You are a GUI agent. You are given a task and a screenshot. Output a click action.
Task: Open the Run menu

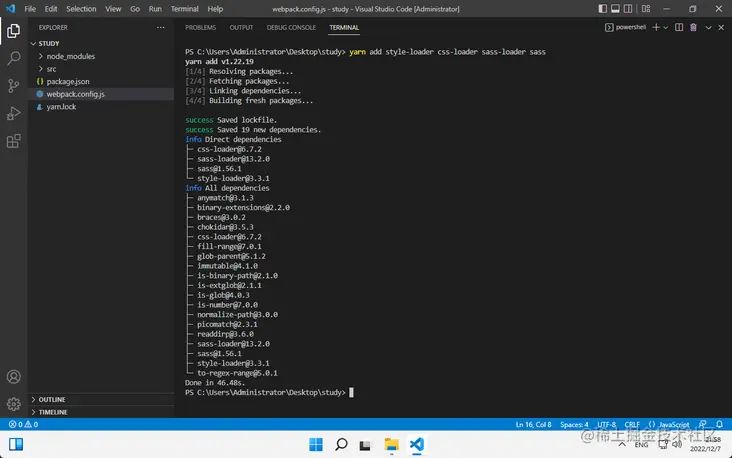click(x=155, y=8)
